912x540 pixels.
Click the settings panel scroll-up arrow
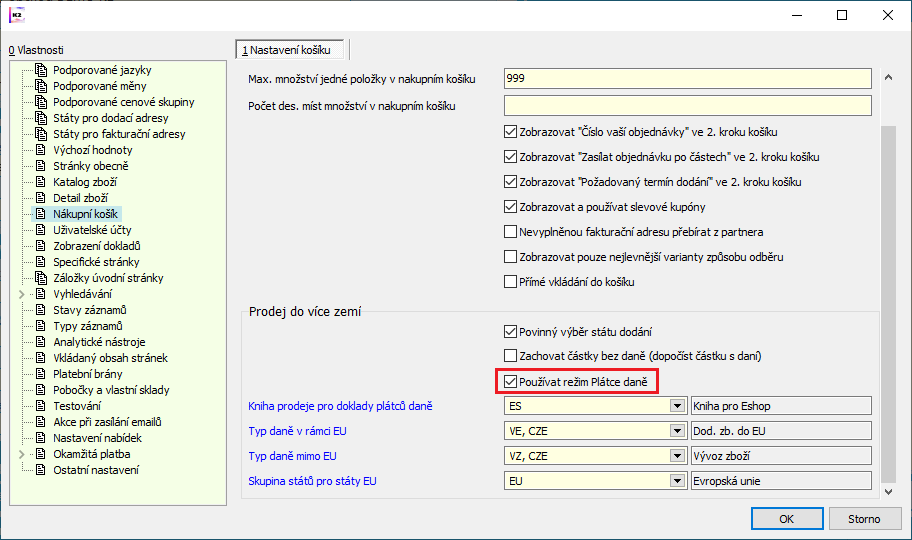pos(888,77)
